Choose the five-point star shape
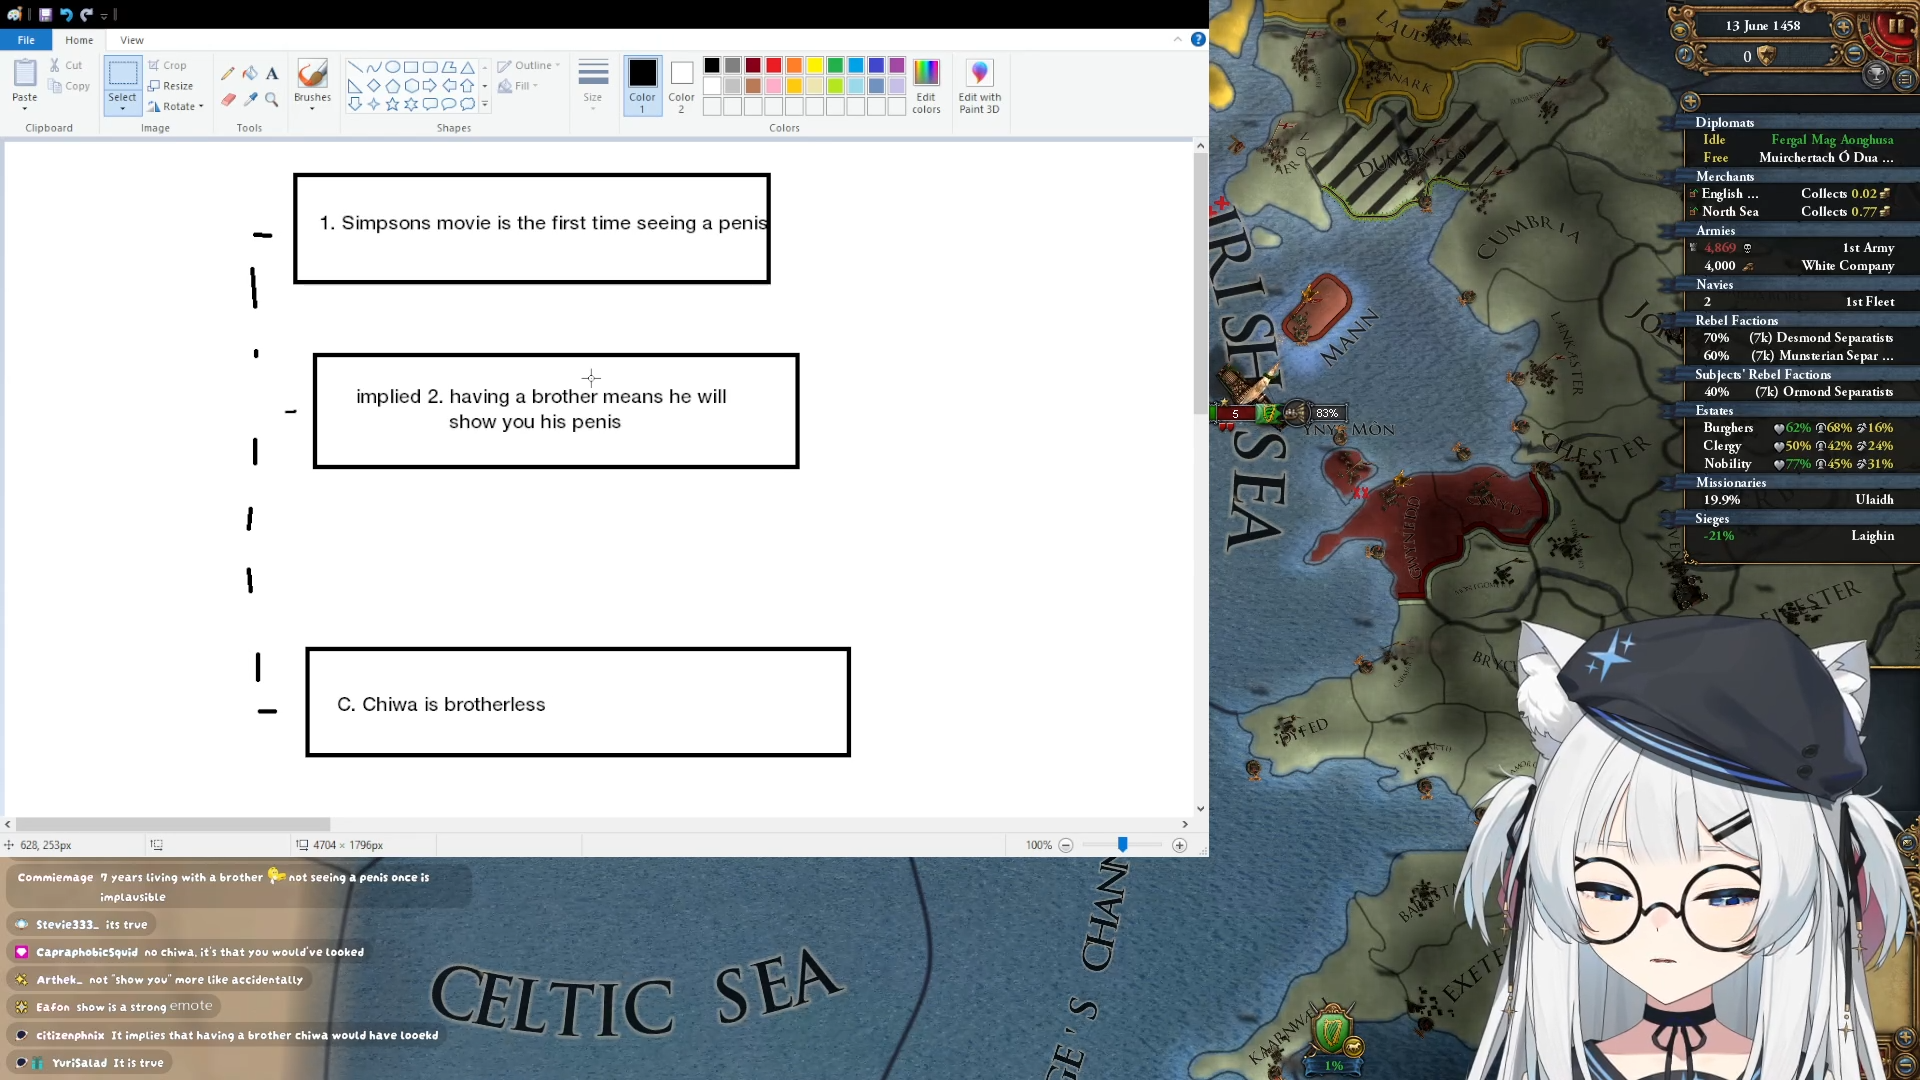 [392, 104]
